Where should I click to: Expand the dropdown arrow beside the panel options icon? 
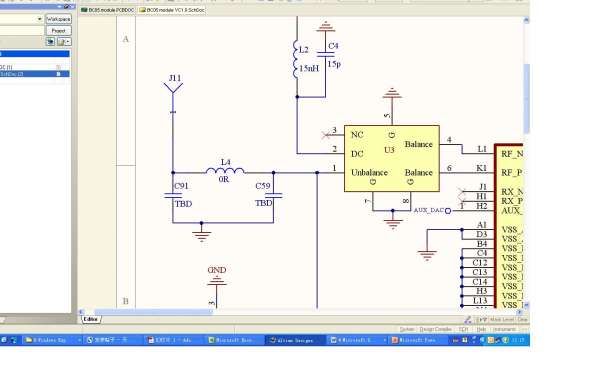click(68, 42)
